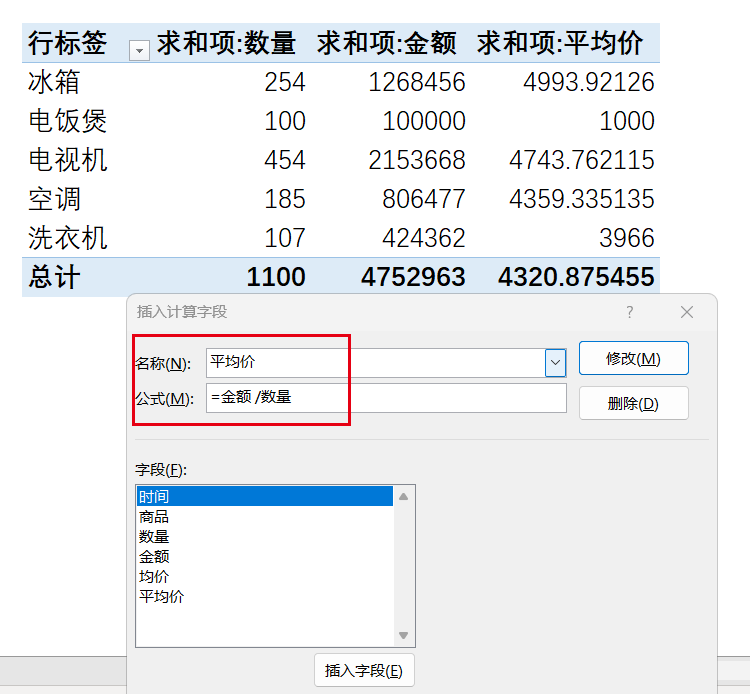Click grand total quantity 1100
The image size is (750, 694).
[x=276, y=277]
